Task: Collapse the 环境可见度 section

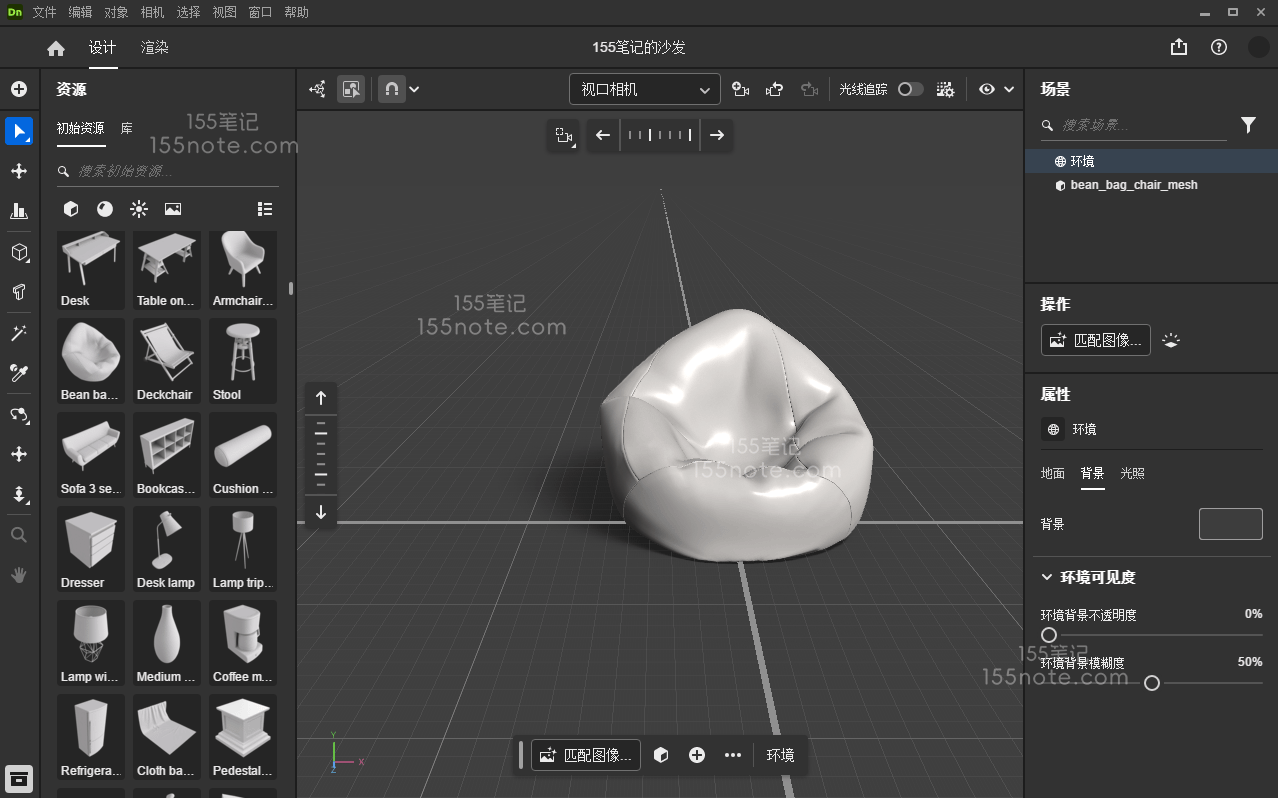Action: point(1047,577)
